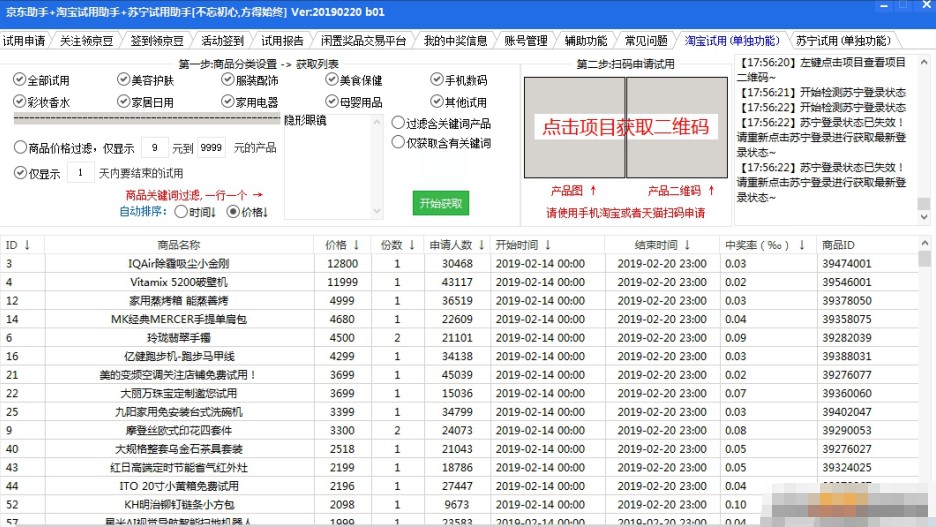
Task: Open the 签到领京豆 tab
Action: [x=157, y=41]
